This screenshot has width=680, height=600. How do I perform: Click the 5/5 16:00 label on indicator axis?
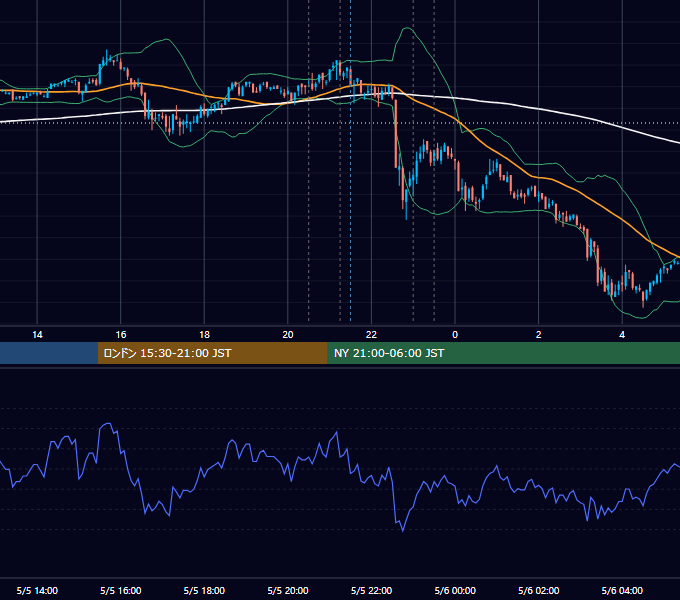tap(121, 590)
